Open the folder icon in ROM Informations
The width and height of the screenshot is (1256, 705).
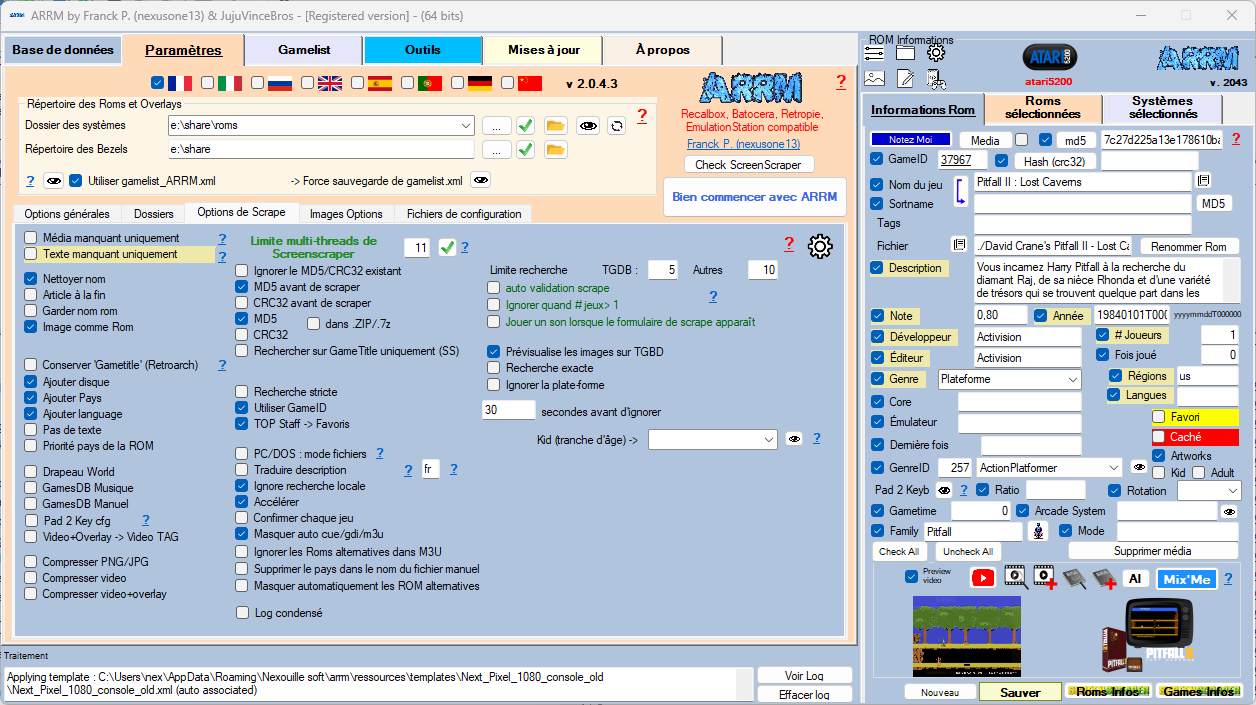(x=905, y=53)
